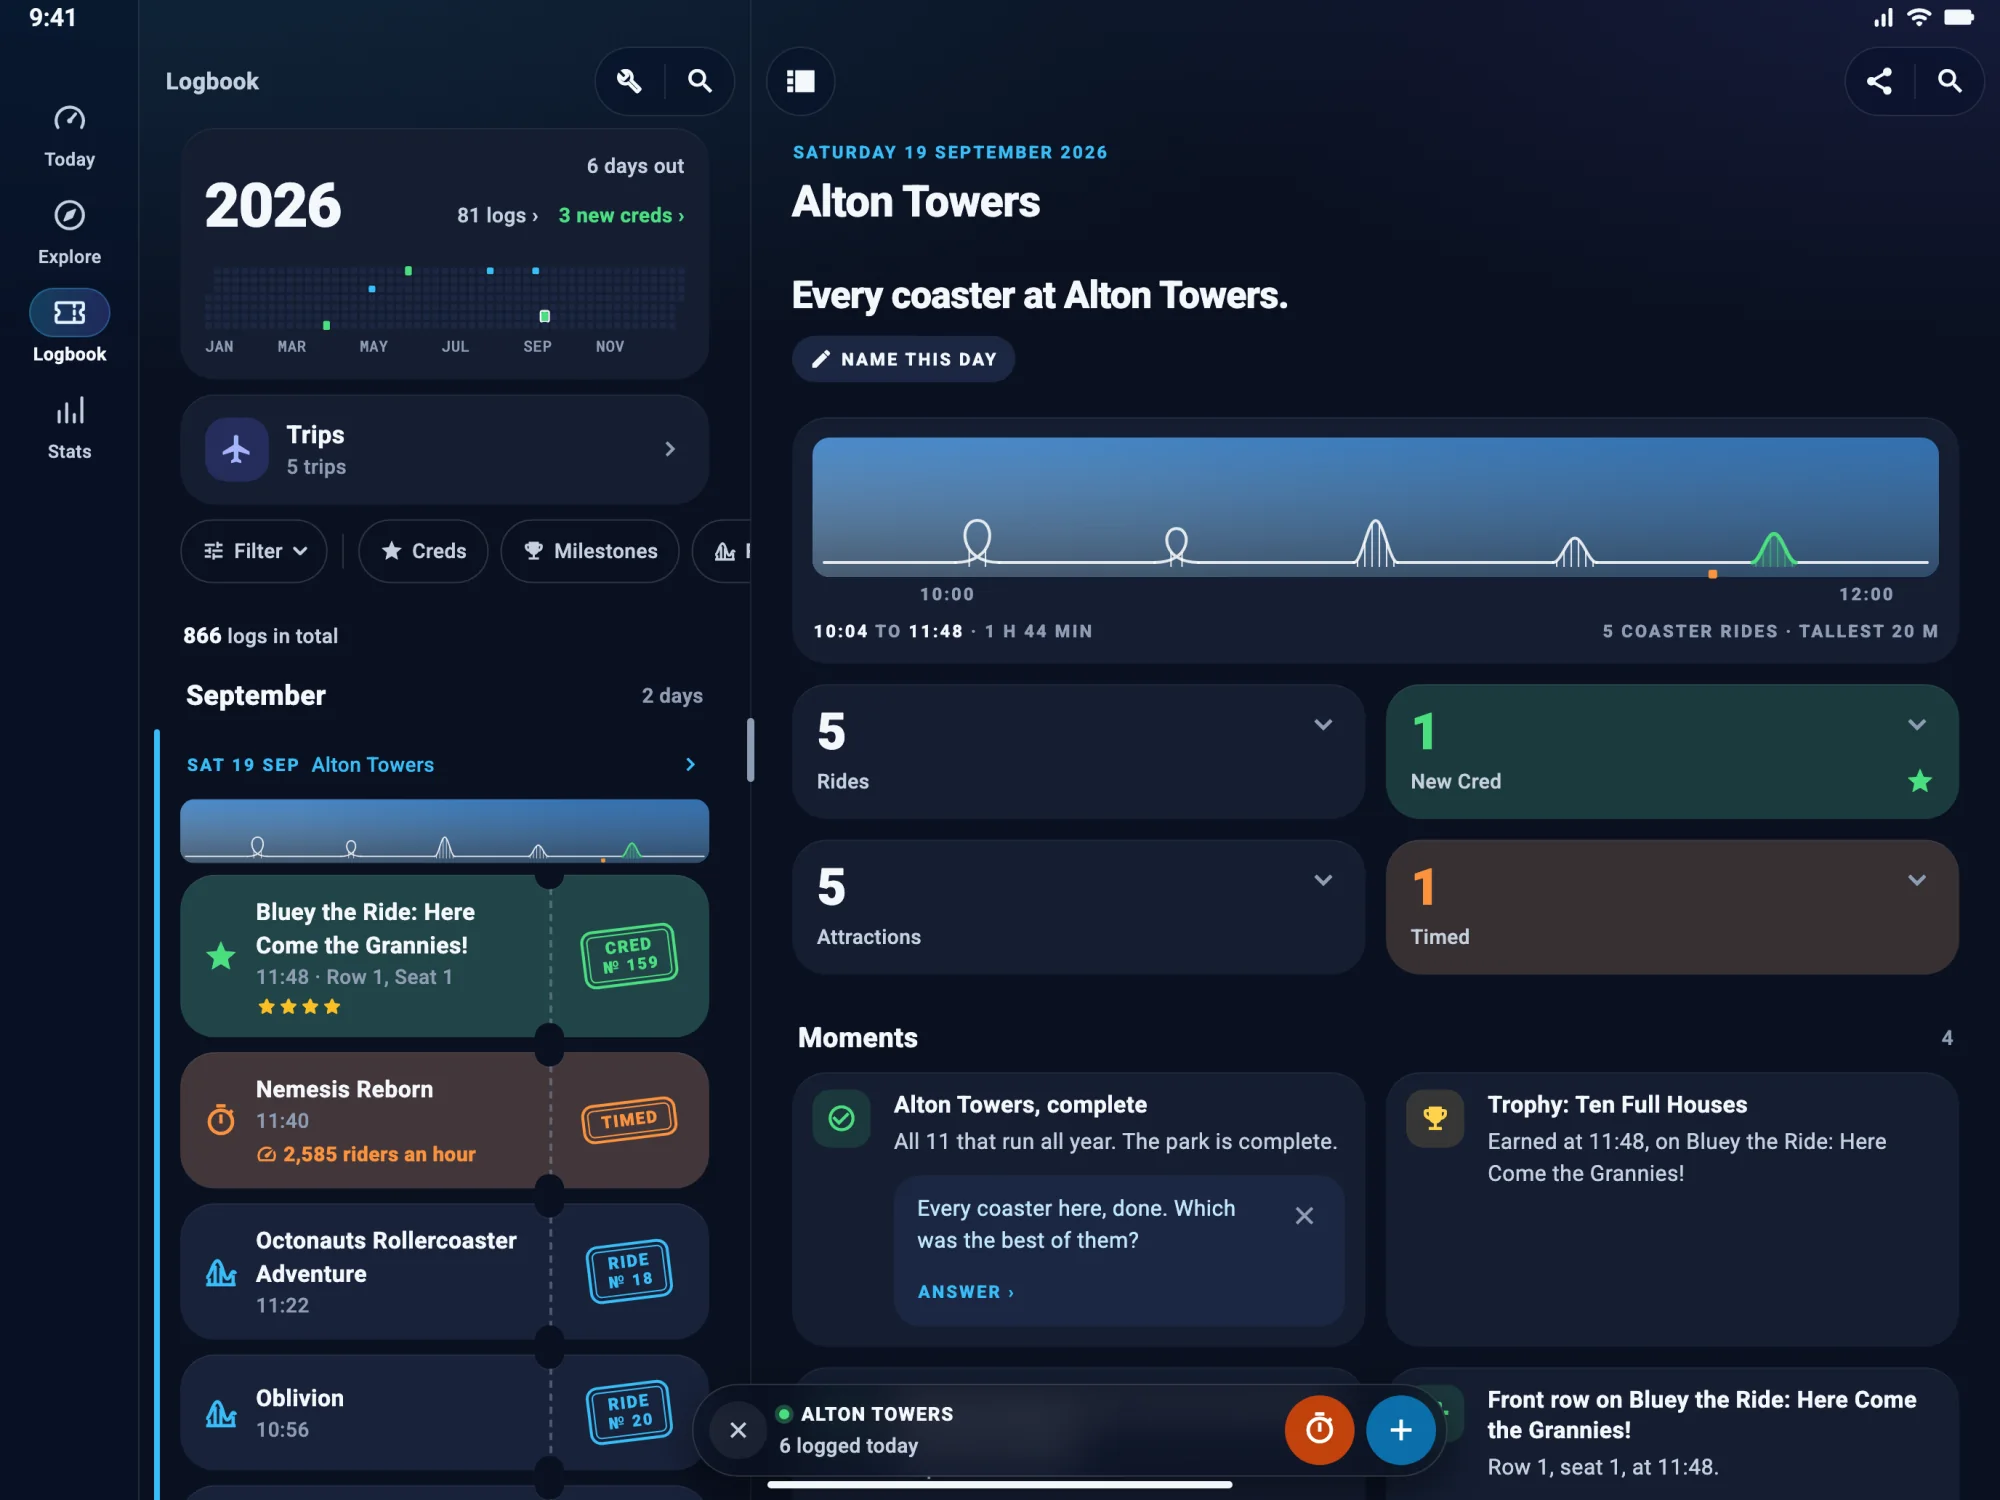The height and width of the screenshot is (1500, 2000).
Task: Add a new log with plus button
Action: tap(1400, 1430)
